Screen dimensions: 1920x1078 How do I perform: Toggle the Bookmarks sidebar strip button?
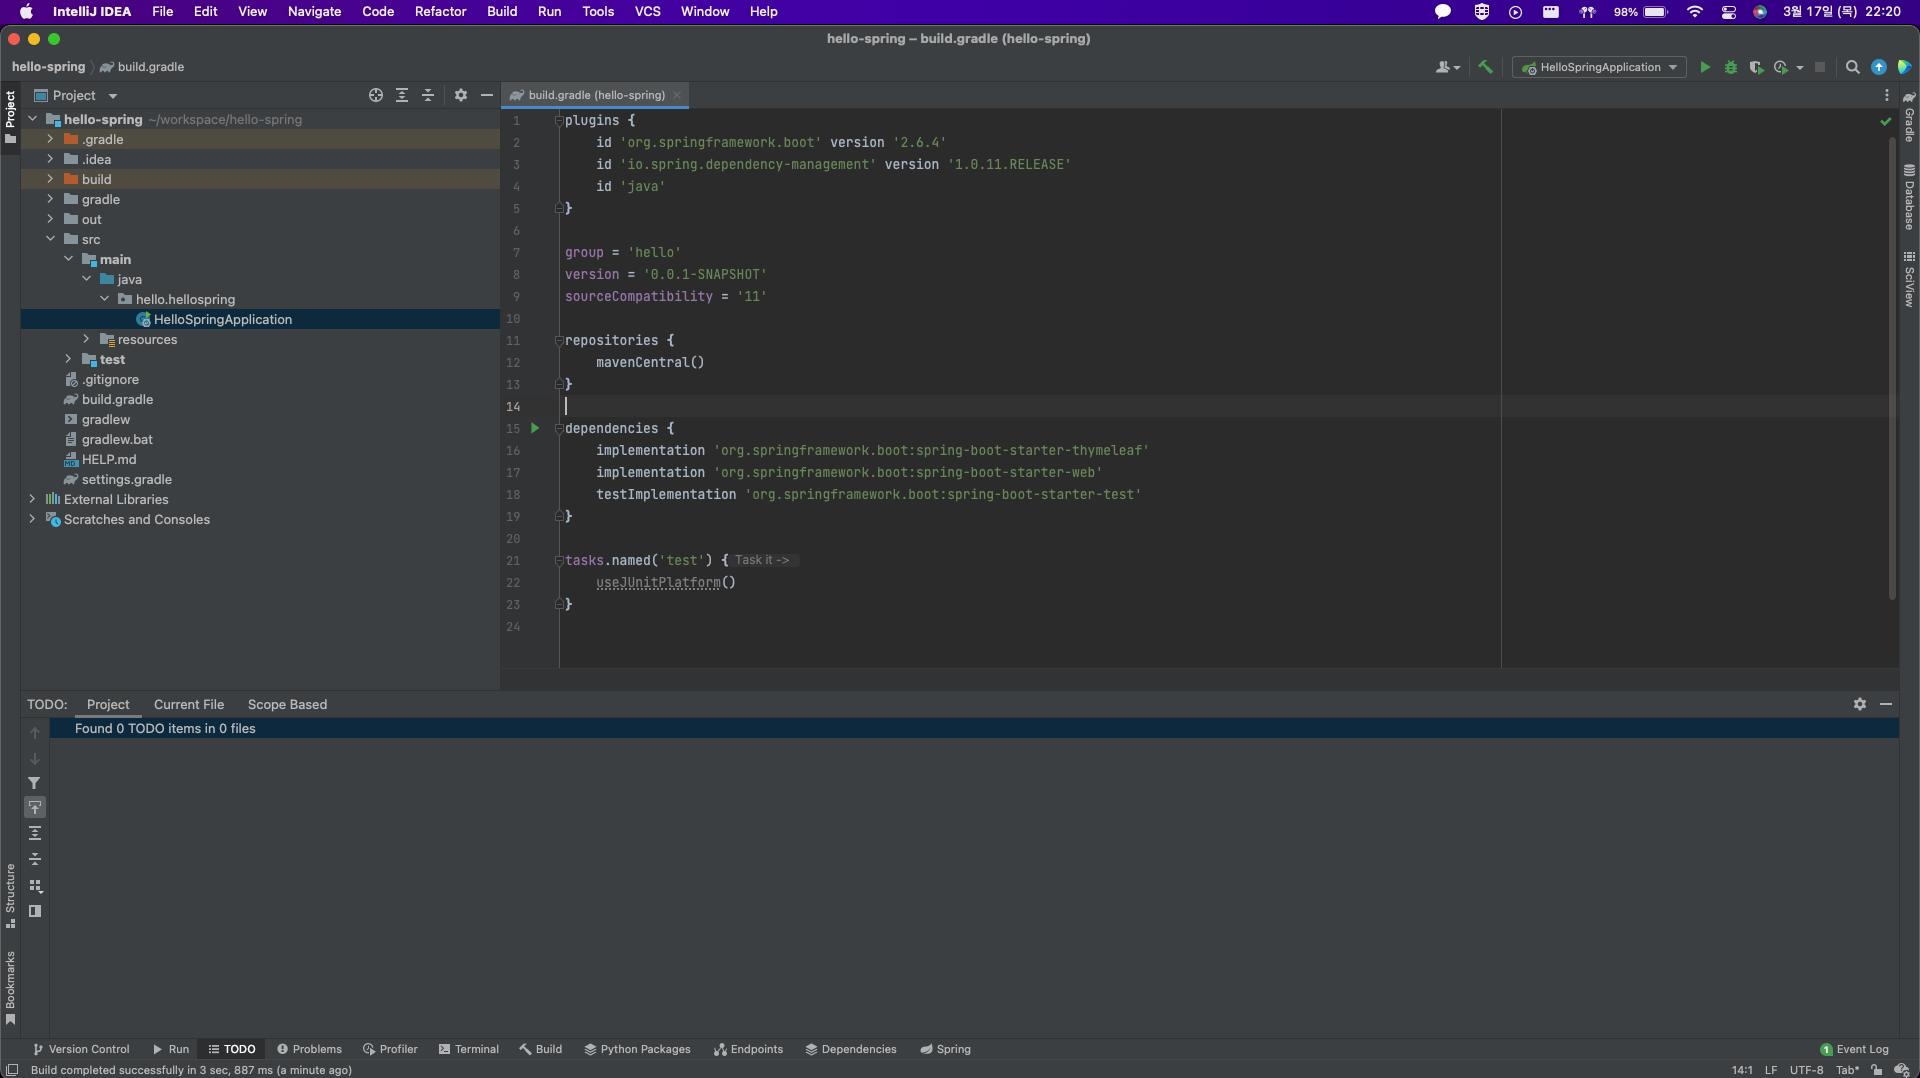[10, 988]
